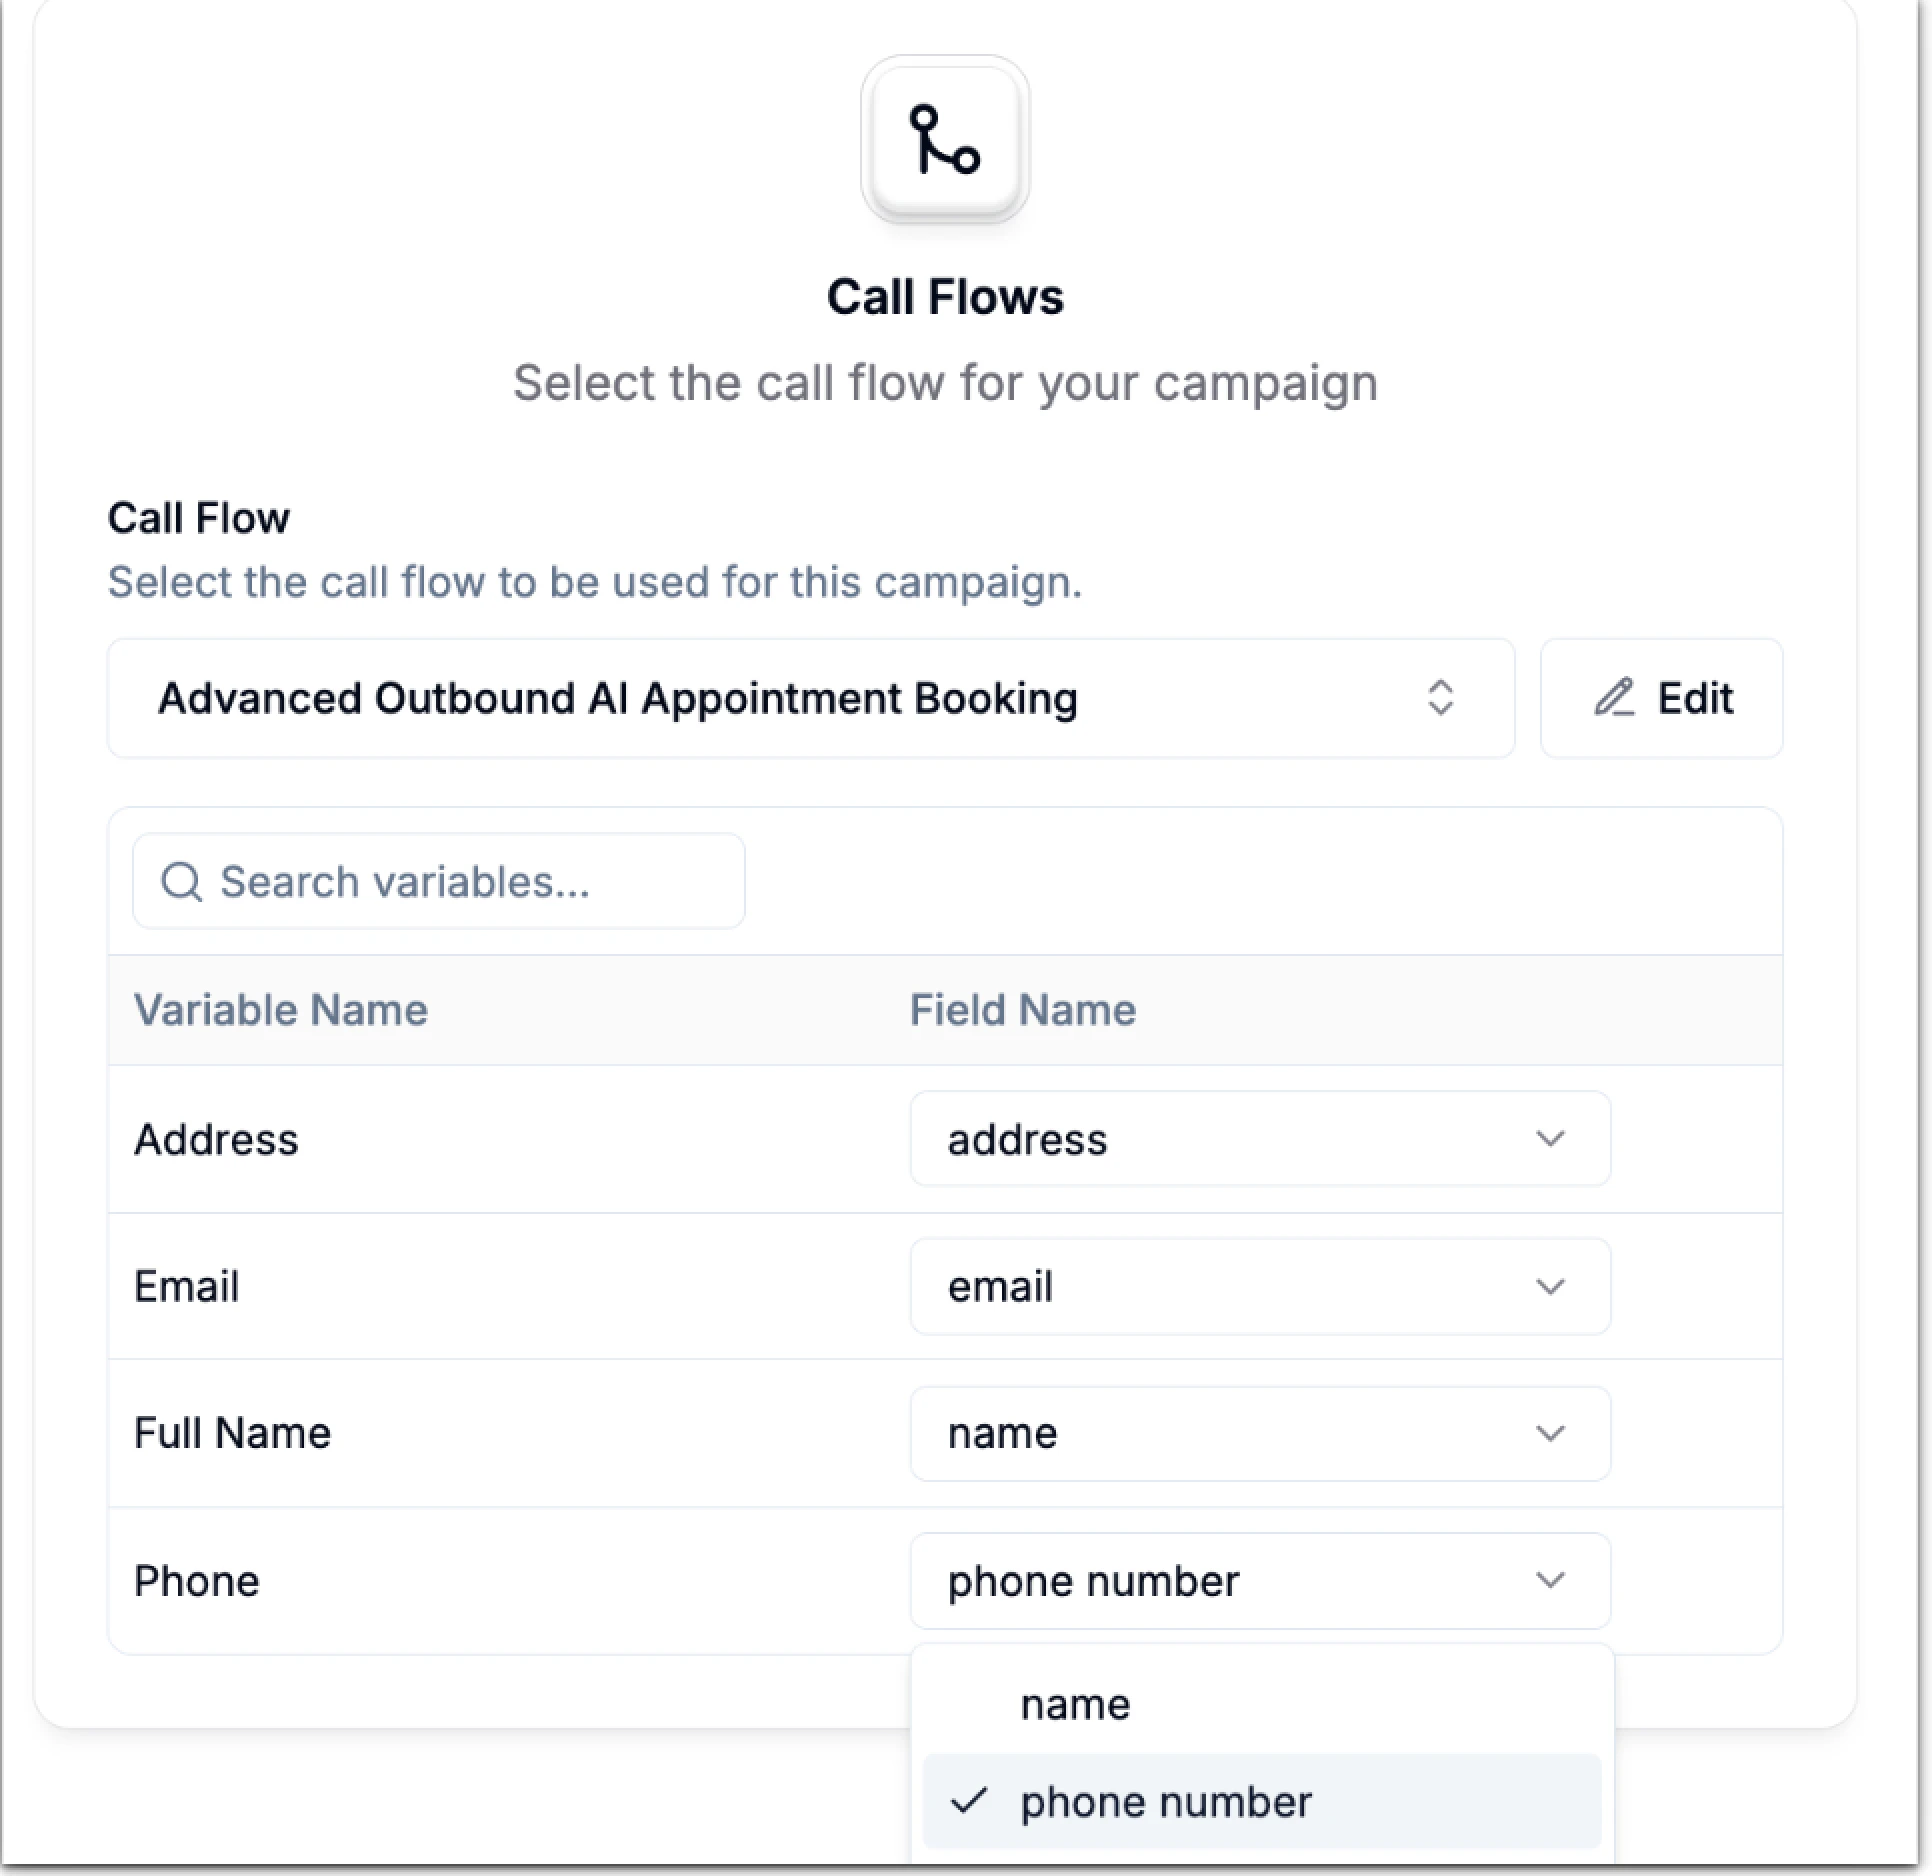Select name in the open dropdown list
Screen dimensions: 1932x1876
[1074, 1703]
